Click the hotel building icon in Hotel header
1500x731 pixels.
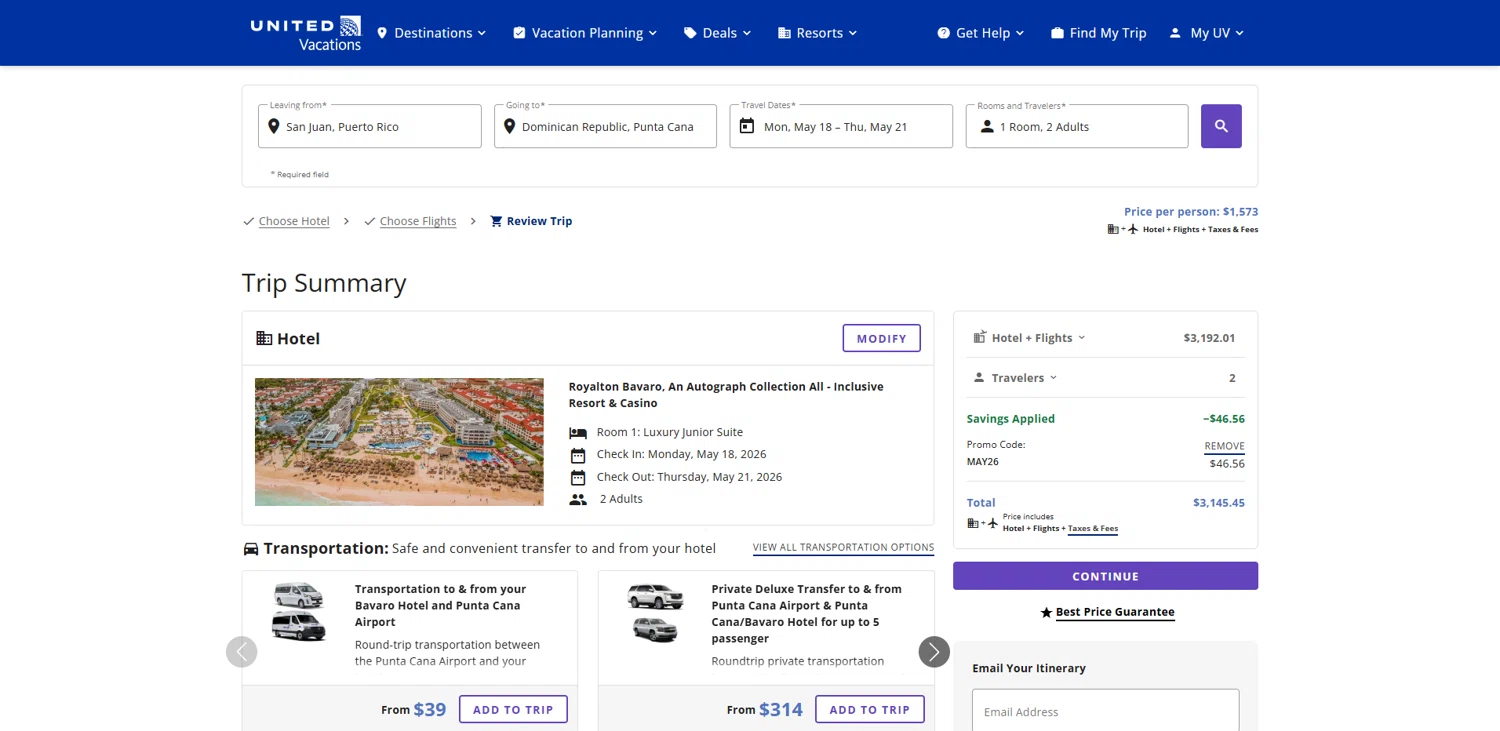(264, 338)
